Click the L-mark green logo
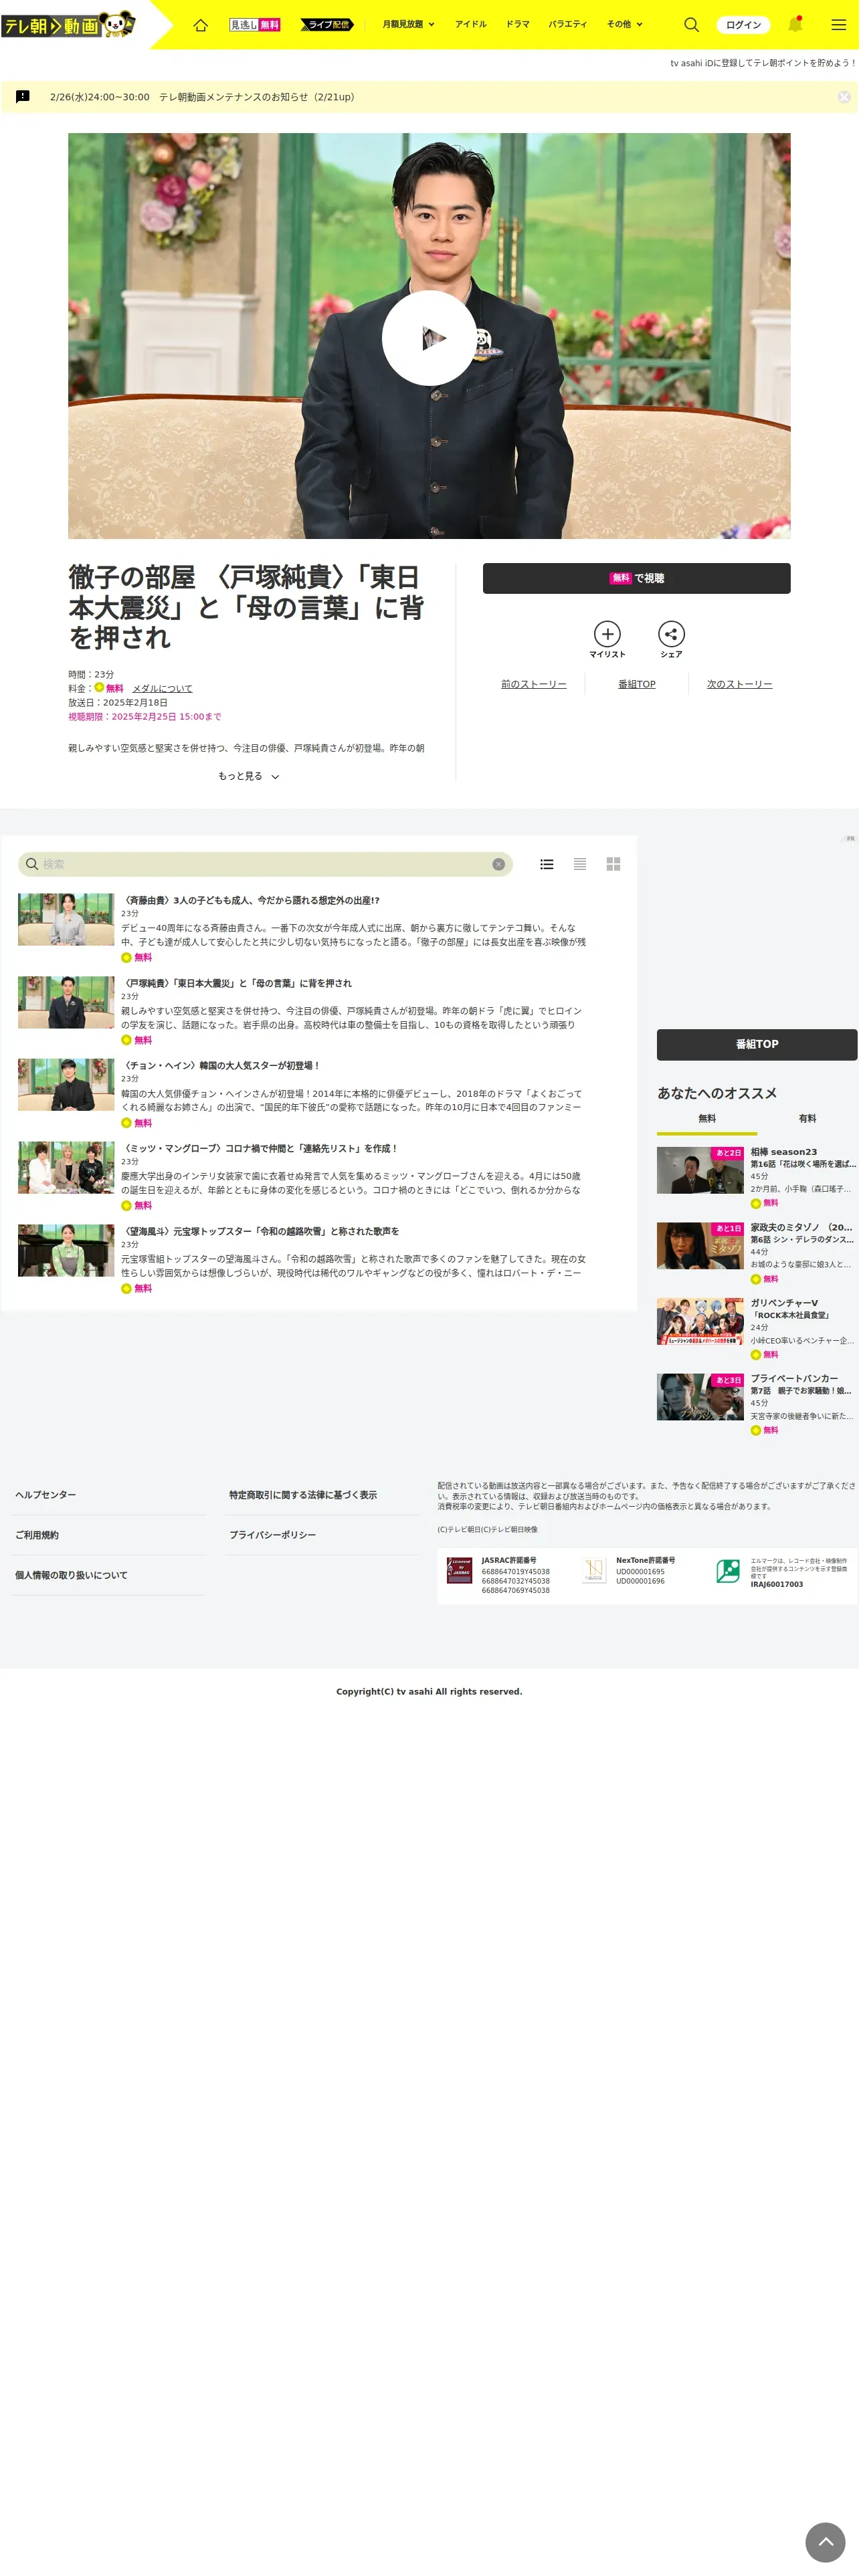 (728, 1571)
